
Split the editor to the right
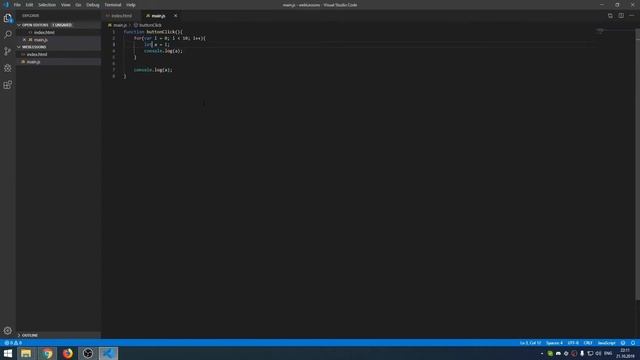[x=621, y=16]
